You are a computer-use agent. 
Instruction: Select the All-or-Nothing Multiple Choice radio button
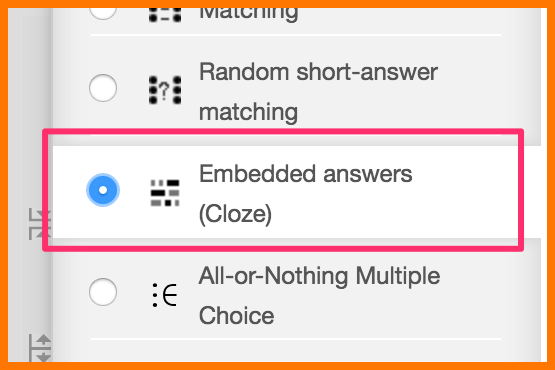(x=103, y=292)
